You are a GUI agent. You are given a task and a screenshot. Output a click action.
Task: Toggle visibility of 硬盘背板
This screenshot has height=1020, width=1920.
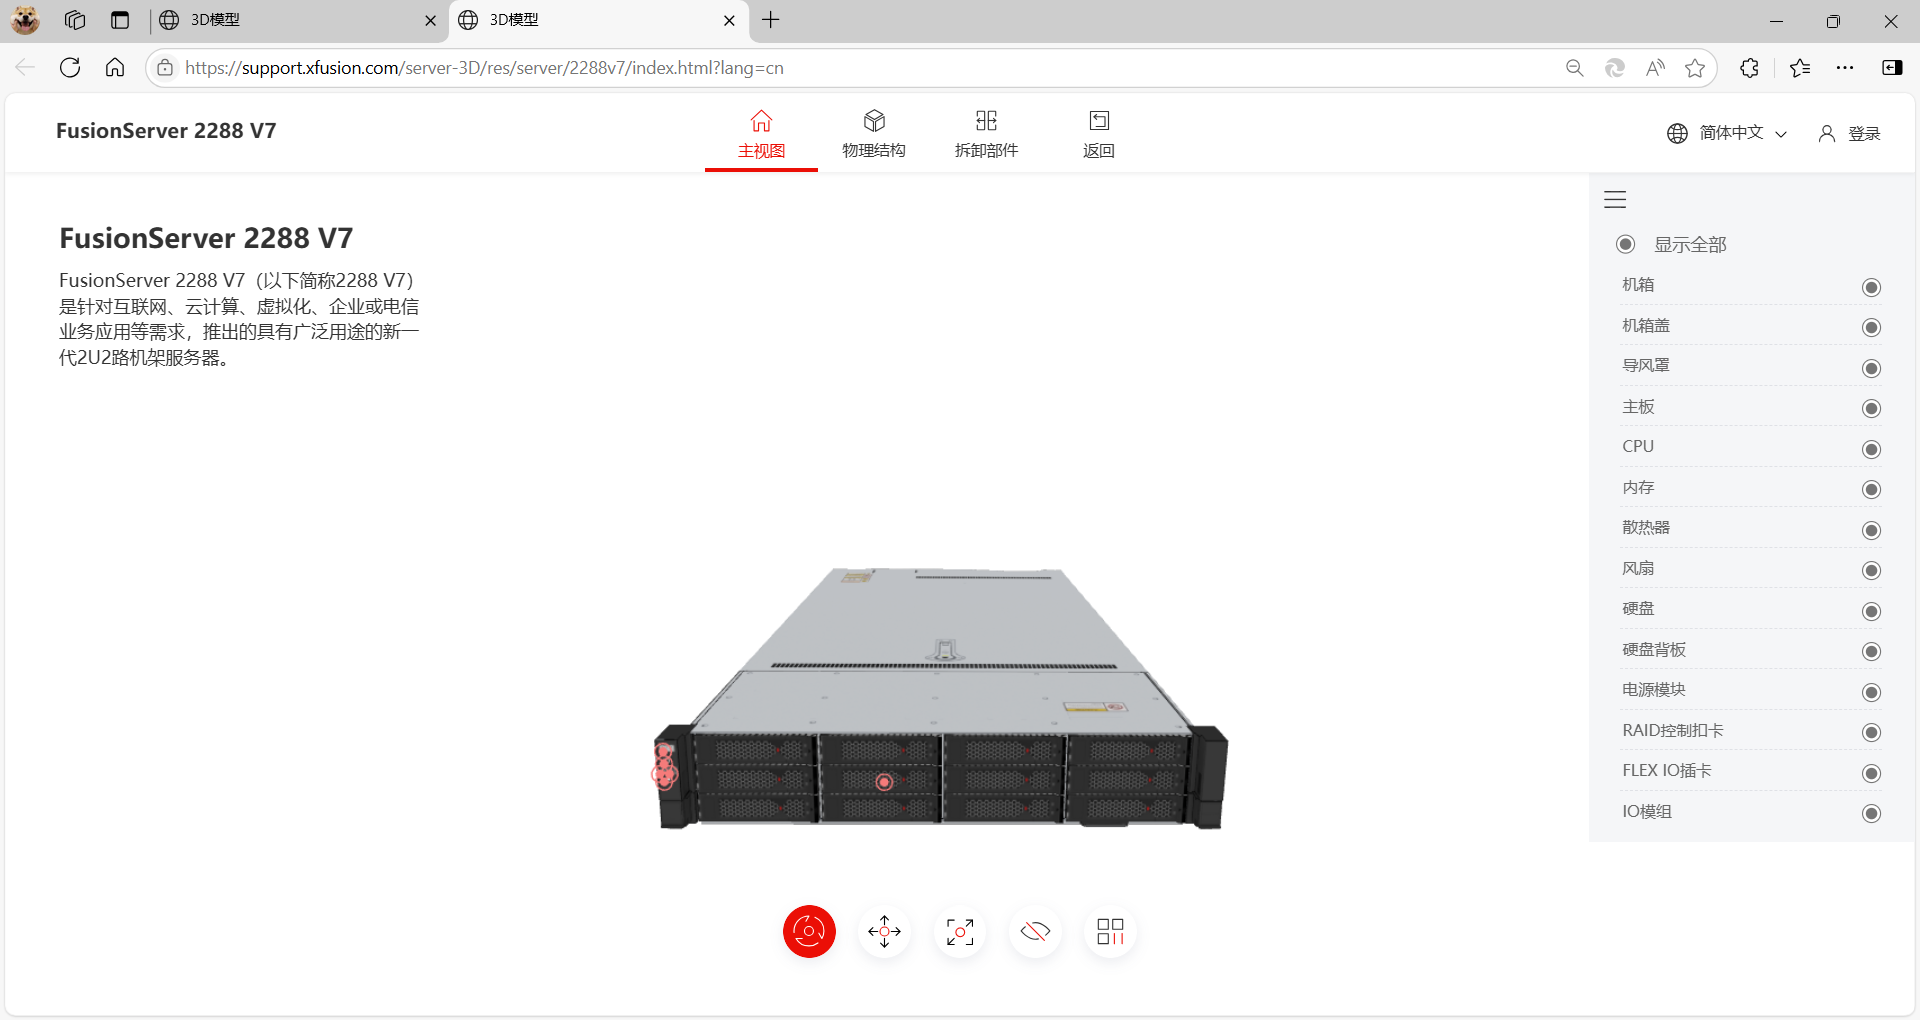pyautogui.click(x=1872, y=652)
